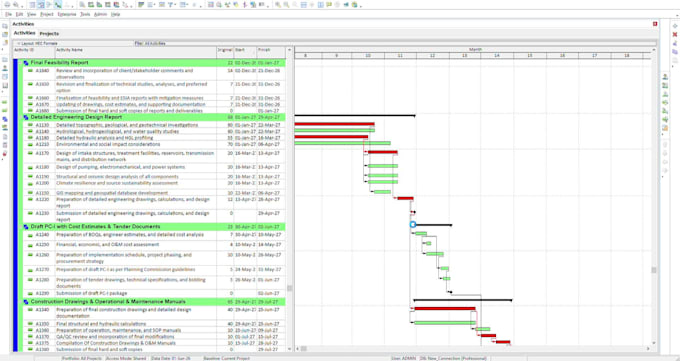Click the Gantt scroll right arrow

648,348
